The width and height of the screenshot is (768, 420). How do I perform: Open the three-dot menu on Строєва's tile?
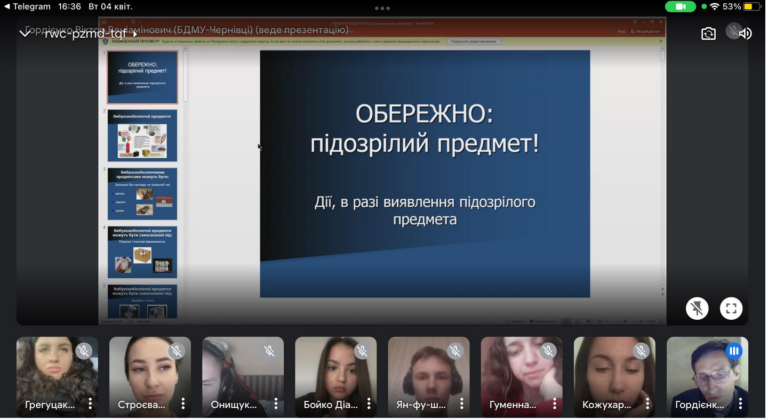click(183, 404)
